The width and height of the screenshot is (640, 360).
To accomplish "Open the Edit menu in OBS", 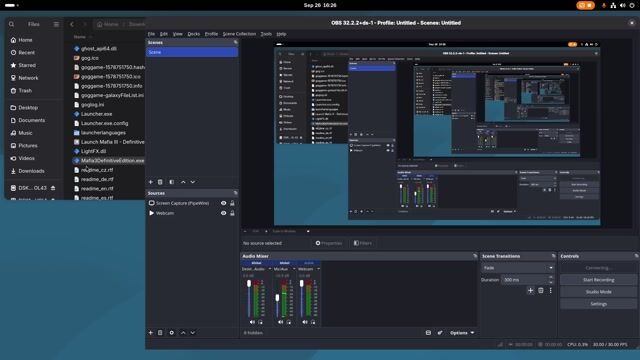I will click(x=164, y=34).
